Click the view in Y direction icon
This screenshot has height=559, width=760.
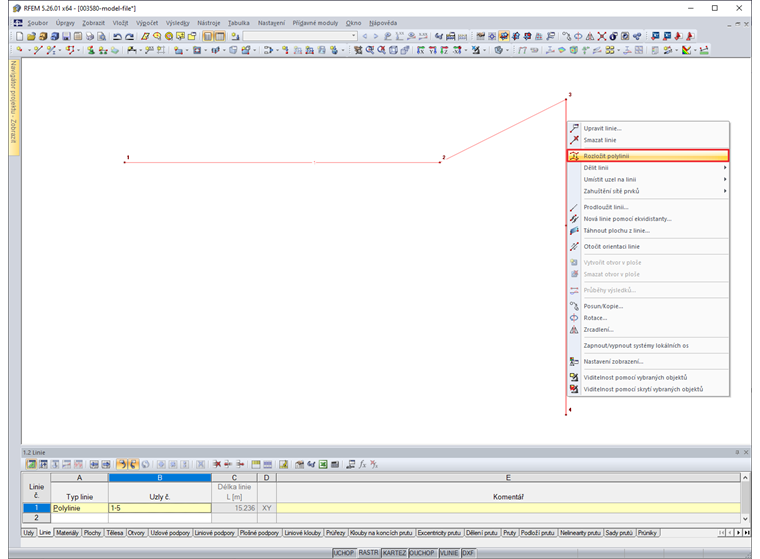pos(432,50)
